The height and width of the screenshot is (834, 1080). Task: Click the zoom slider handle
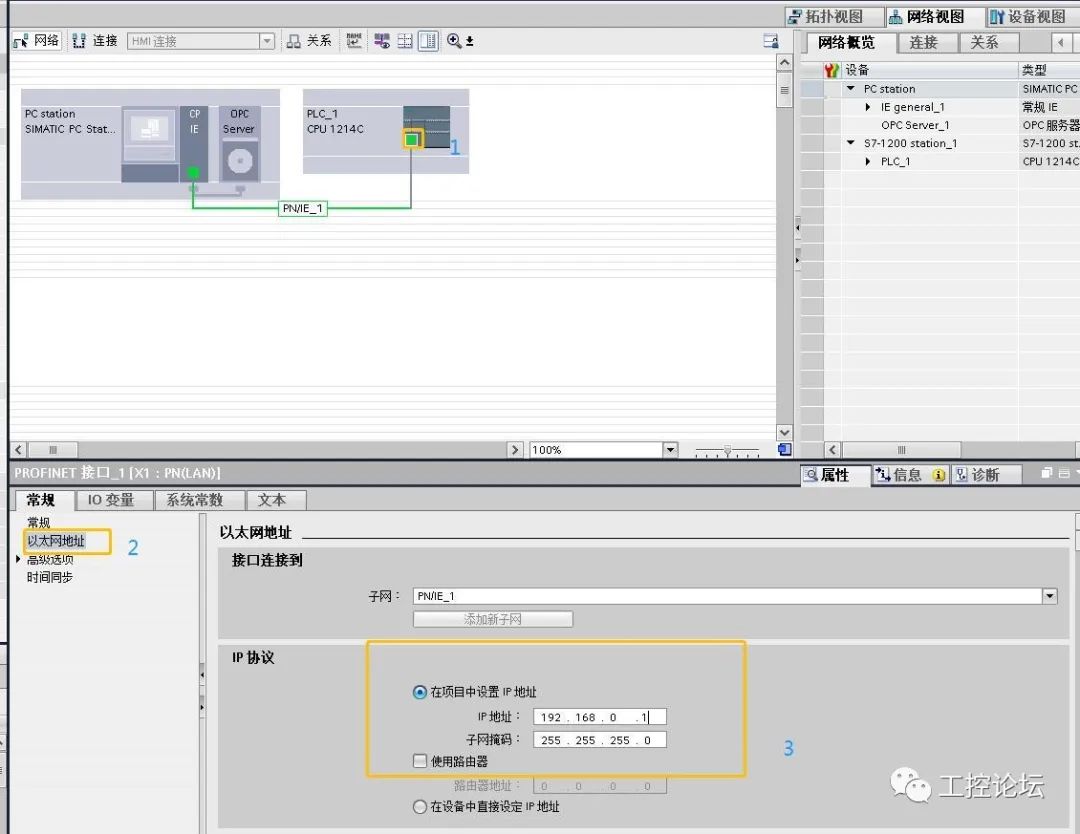click(x=727, y=451)
